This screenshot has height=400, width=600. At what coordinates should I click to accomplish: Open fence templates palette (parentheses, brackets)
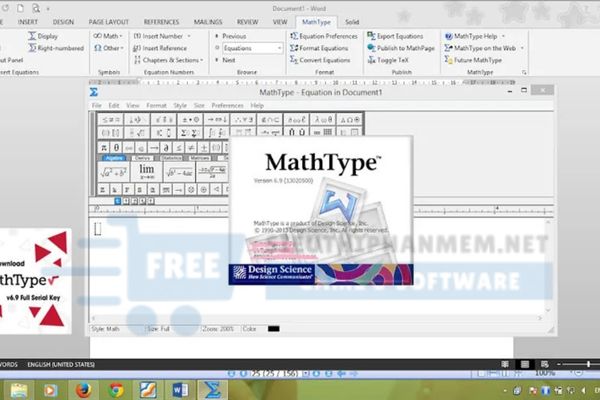111,132
